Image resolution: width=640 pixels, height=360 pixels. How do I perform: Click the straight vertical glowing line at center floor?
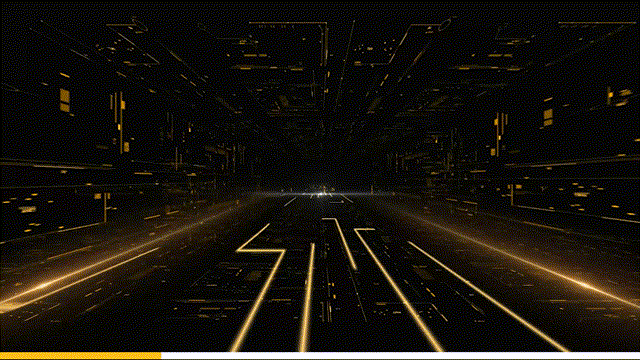click(307, 297)
